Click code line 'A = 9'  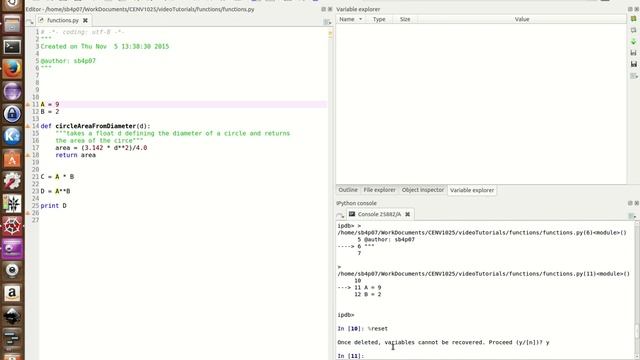[50, 104]
